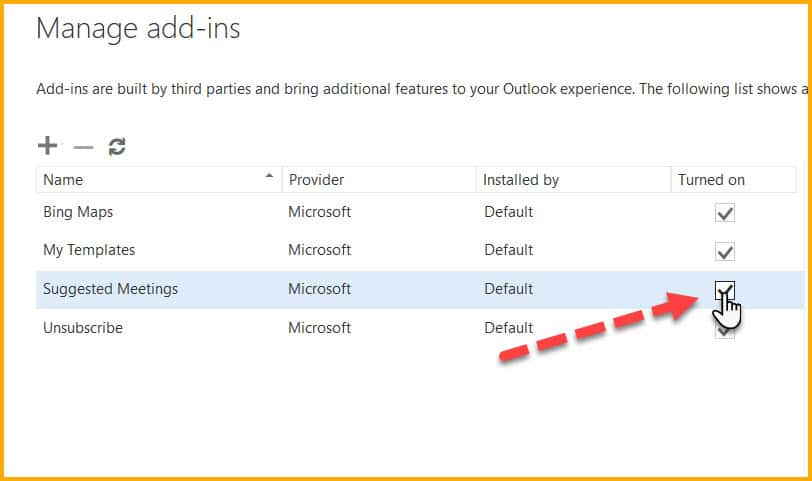Screen dimensions: 812x481
Task: Click the Default cell in the Suggested Meetings row
Action: click(508, 289)
